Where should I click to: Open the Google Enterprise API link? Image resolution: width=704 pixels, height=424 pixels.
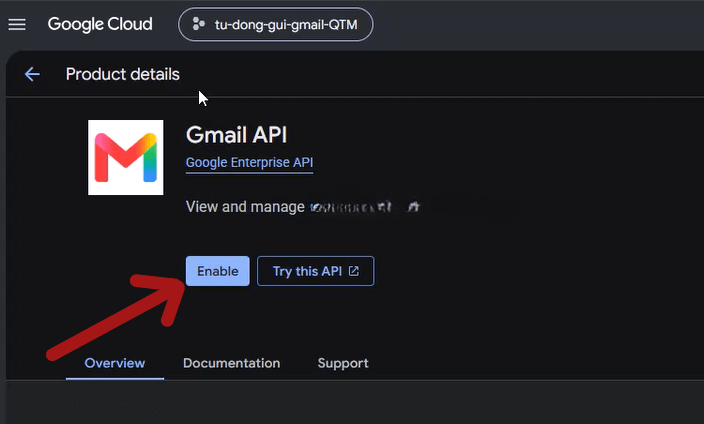click(250, 163)
